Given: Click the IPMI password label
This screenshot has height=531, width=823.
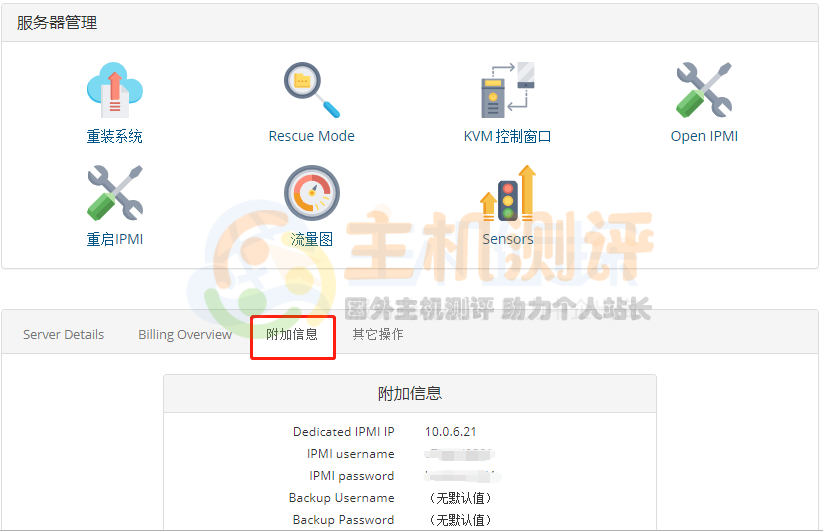Looking at the screenshot, I should pos(352,476).
